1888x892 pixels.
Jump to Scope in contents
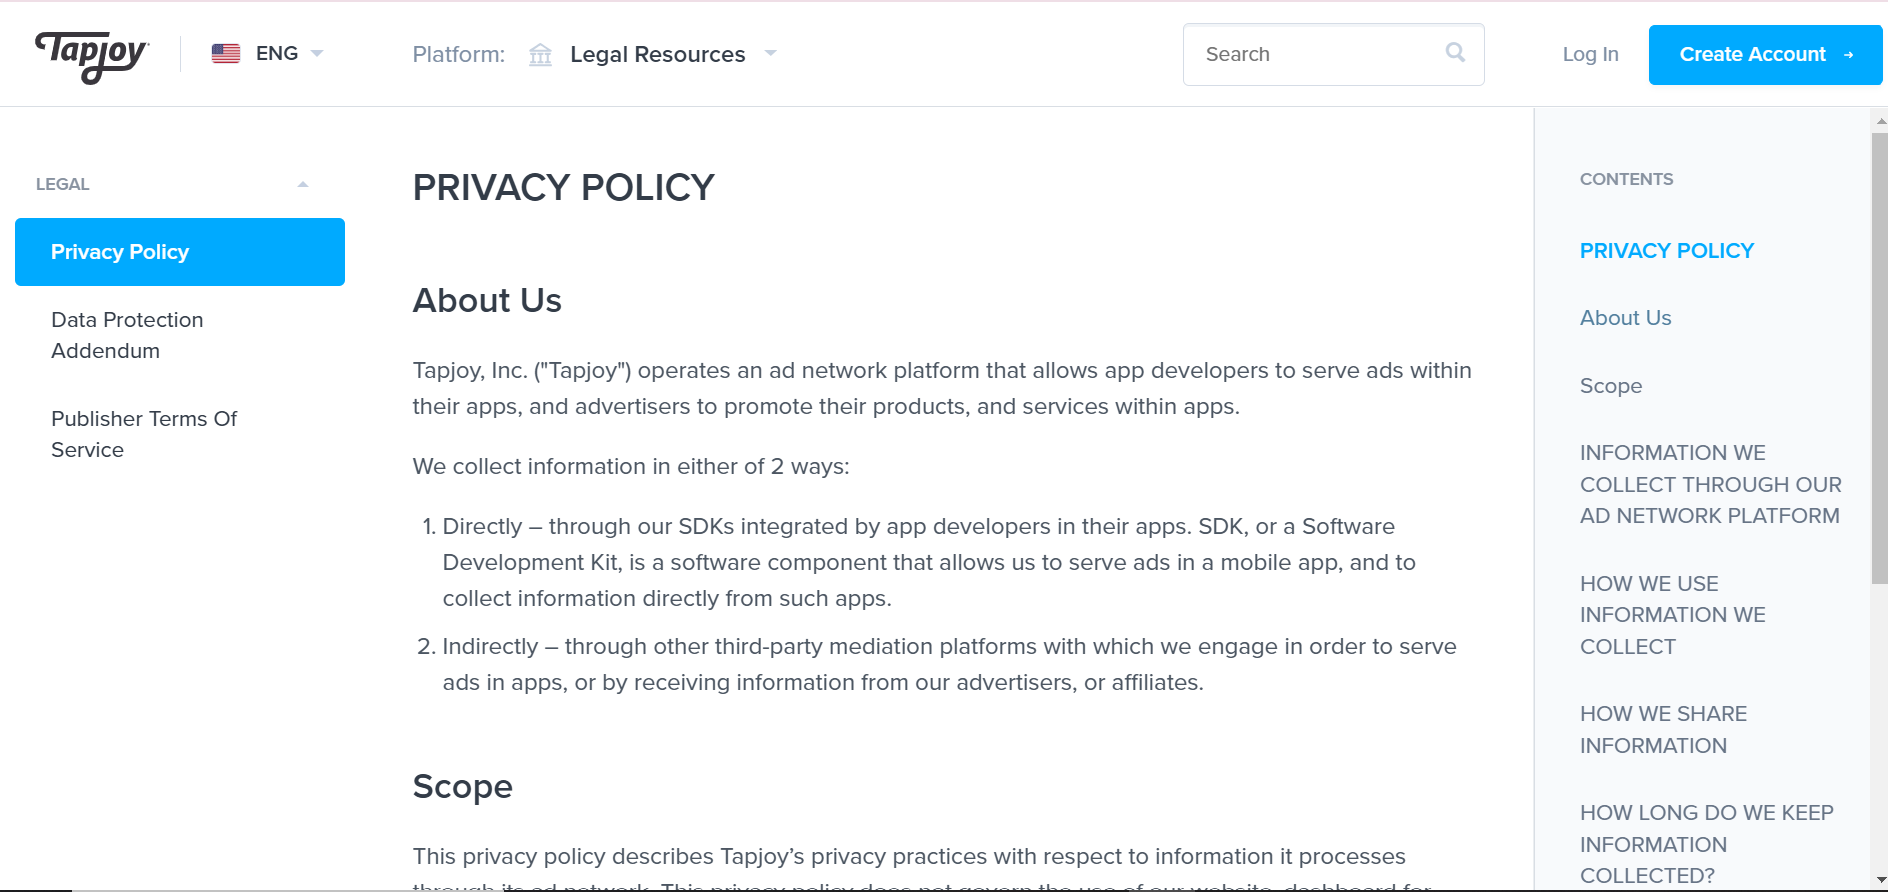coord(1611,386)
